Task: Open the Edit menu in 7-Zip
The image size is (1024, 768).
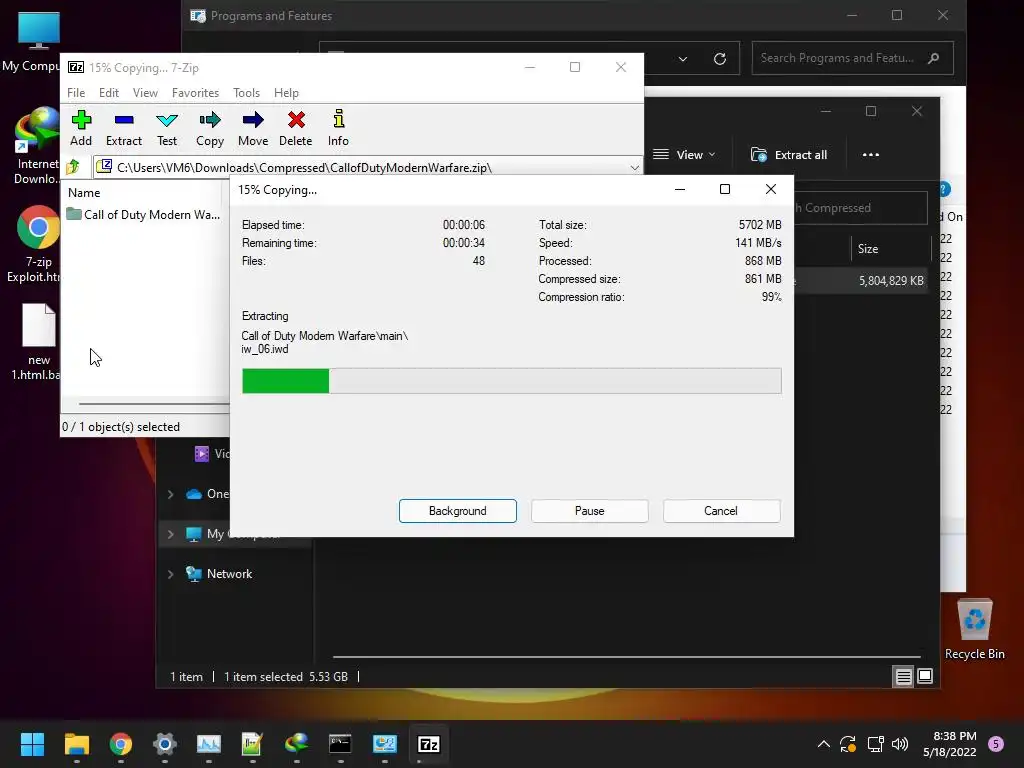Action: (108, 93)
